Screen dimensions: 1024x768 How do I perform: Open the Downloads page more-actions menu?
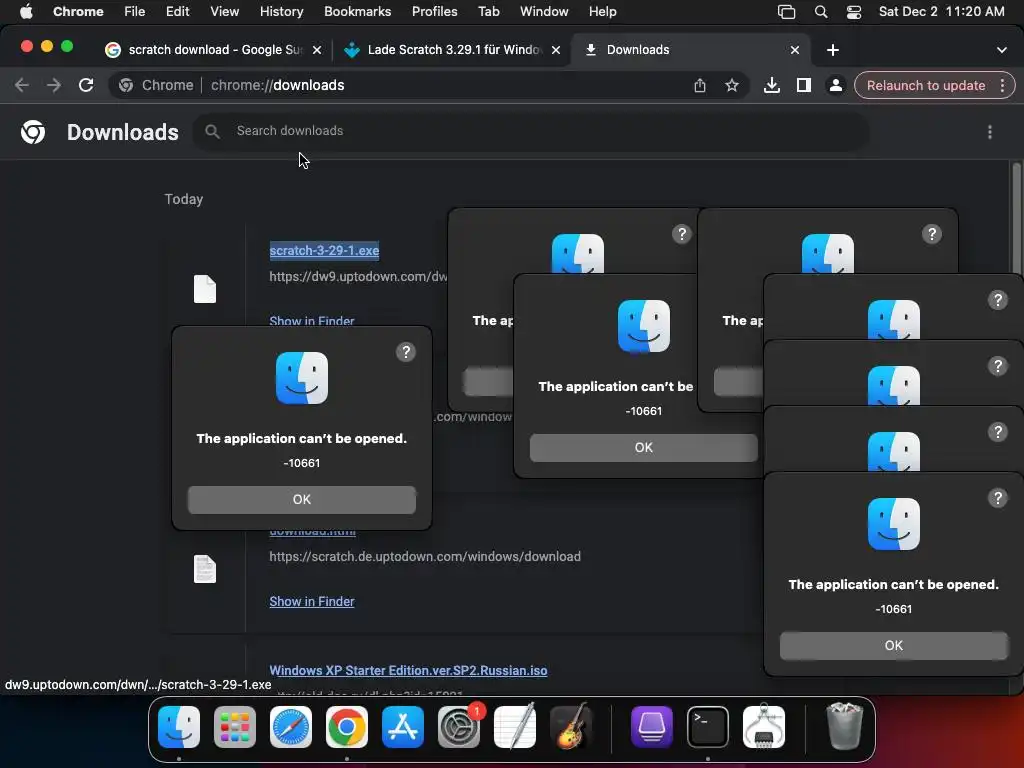990,132
